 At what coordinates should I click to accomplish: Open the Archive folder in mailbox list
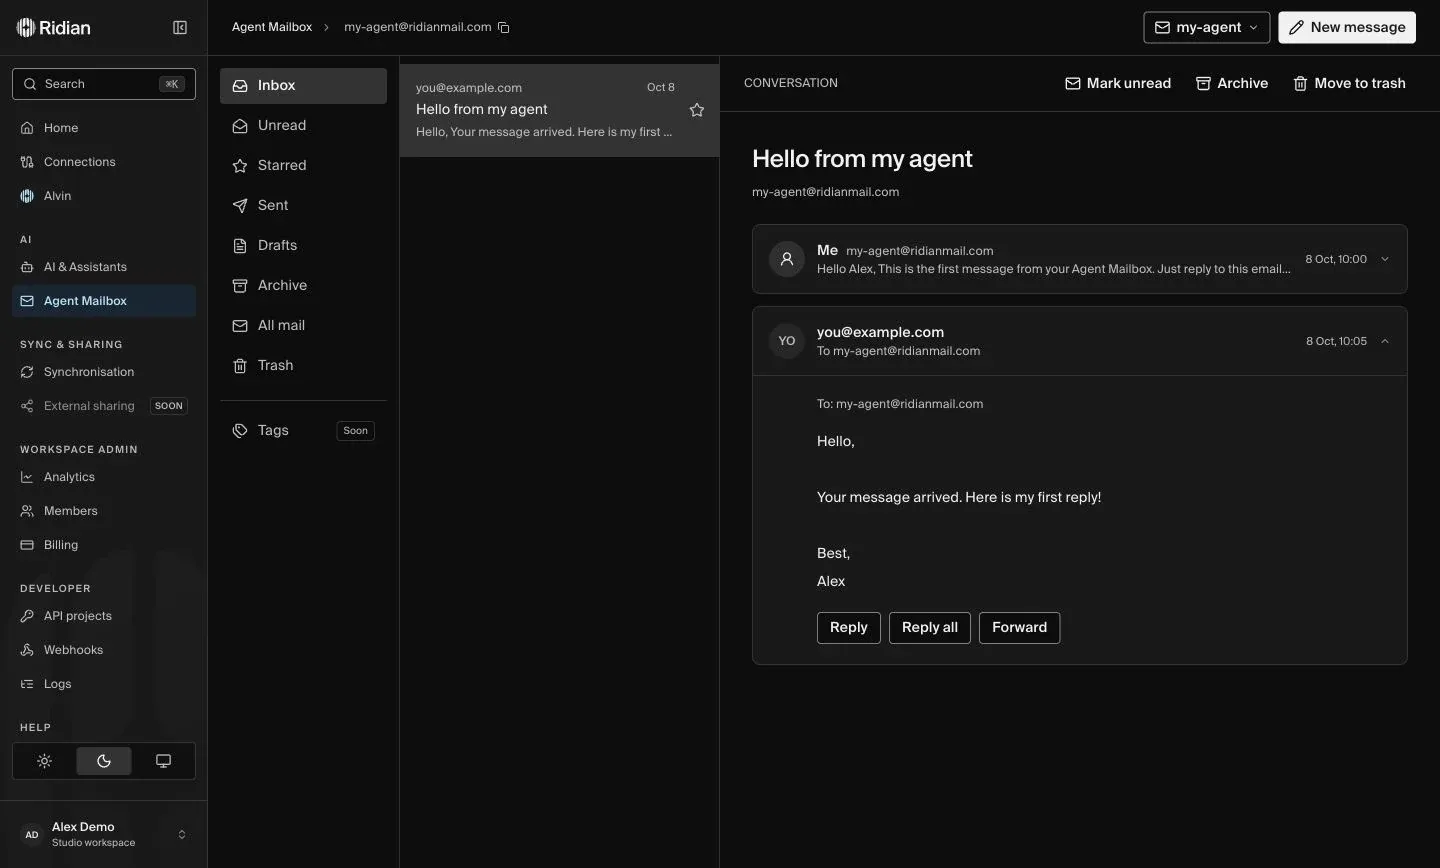click(303, 286)
